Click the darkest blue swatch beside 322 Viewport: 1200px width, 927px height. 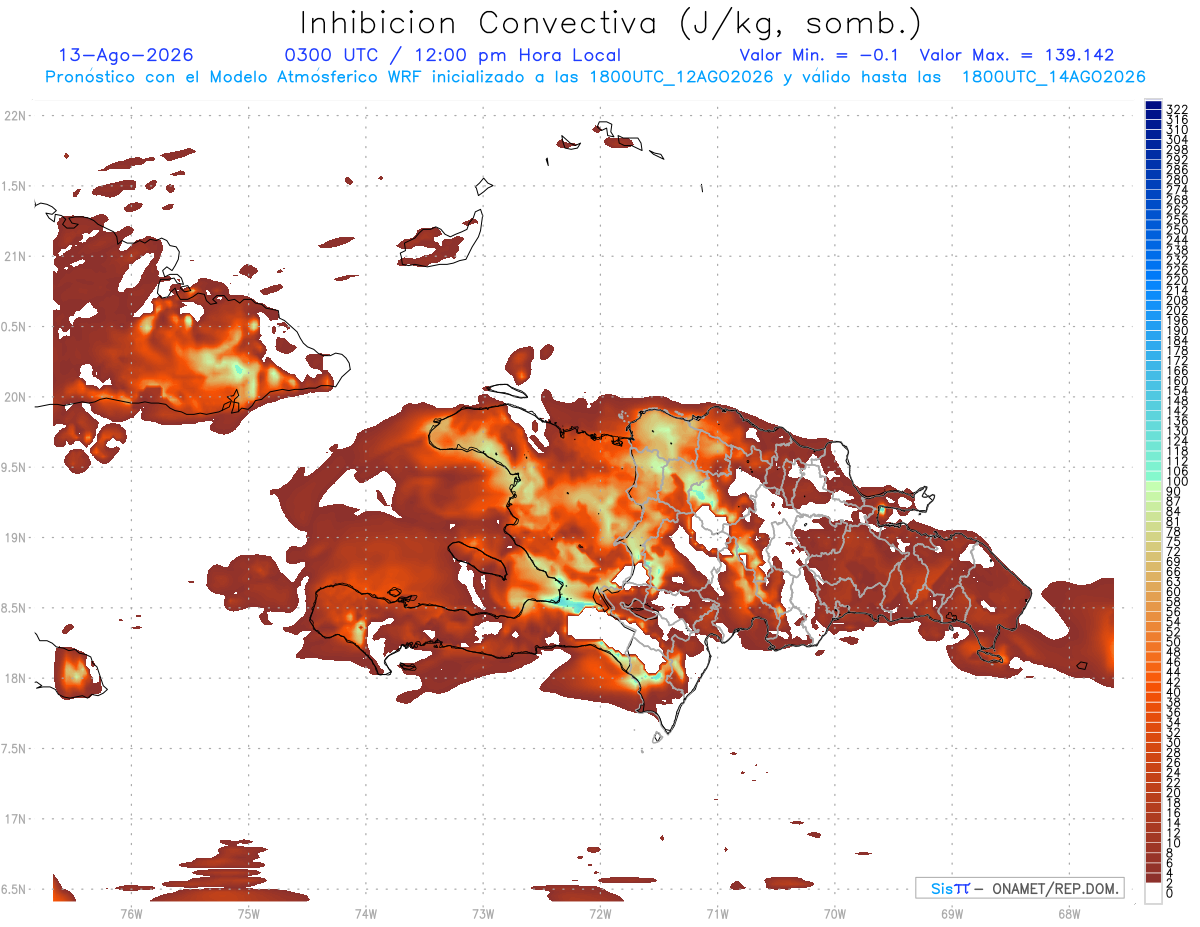(1153, 105)
